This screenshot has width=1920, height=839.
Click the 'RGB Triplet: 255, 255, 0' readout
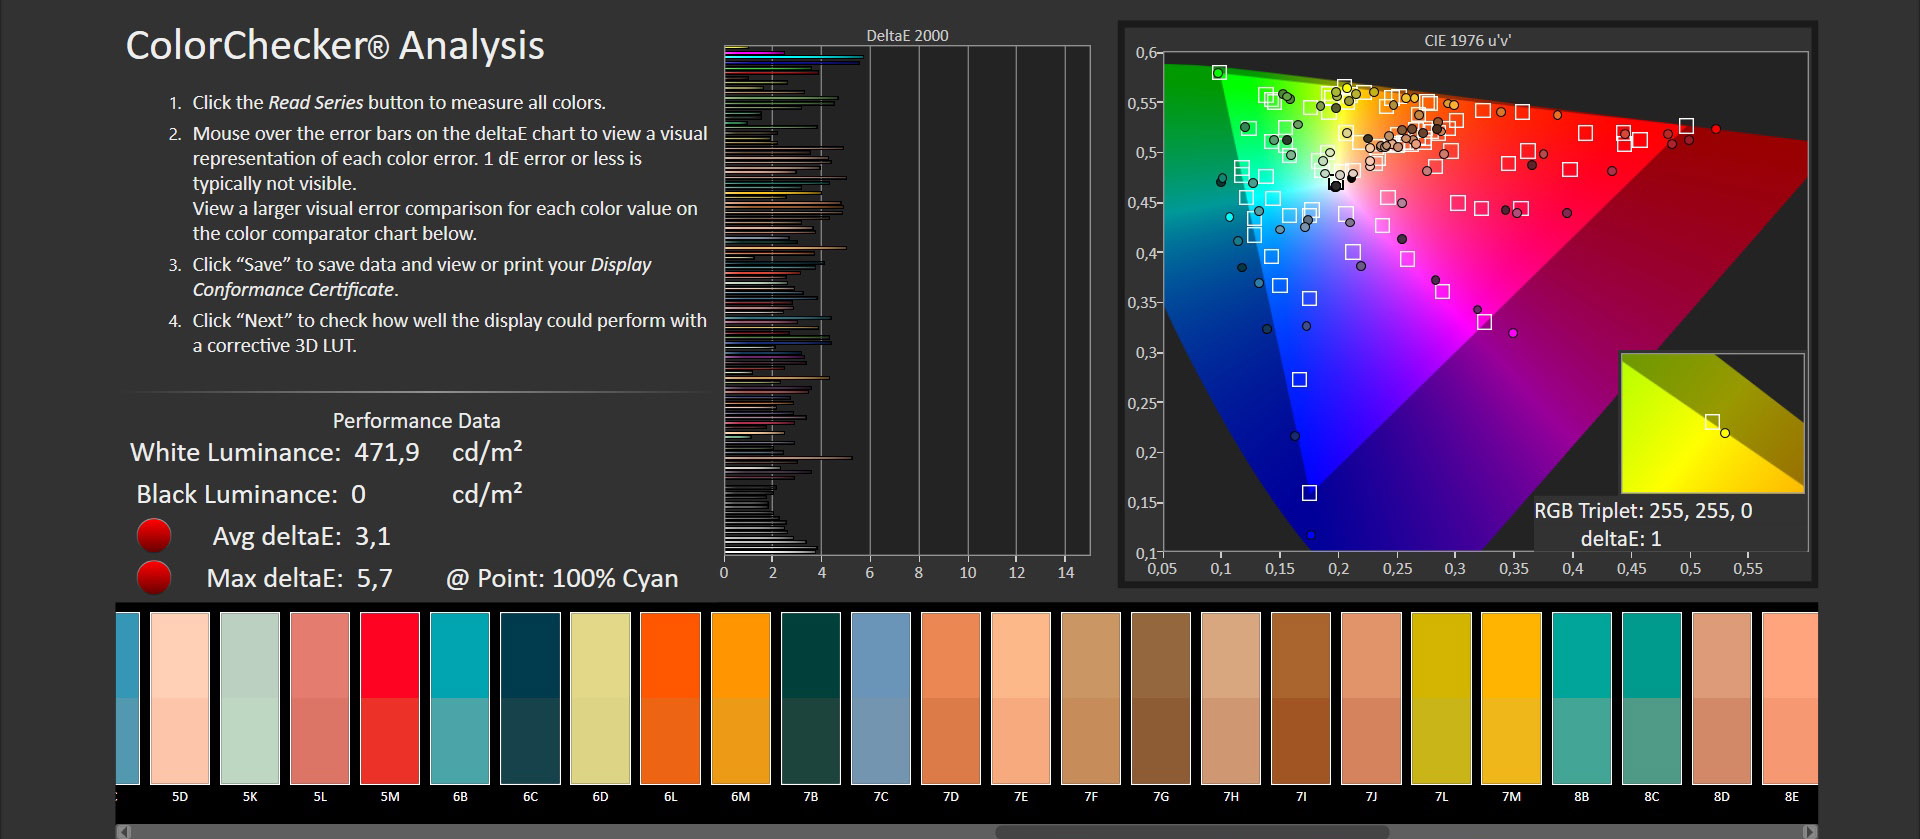point(1643,511)
